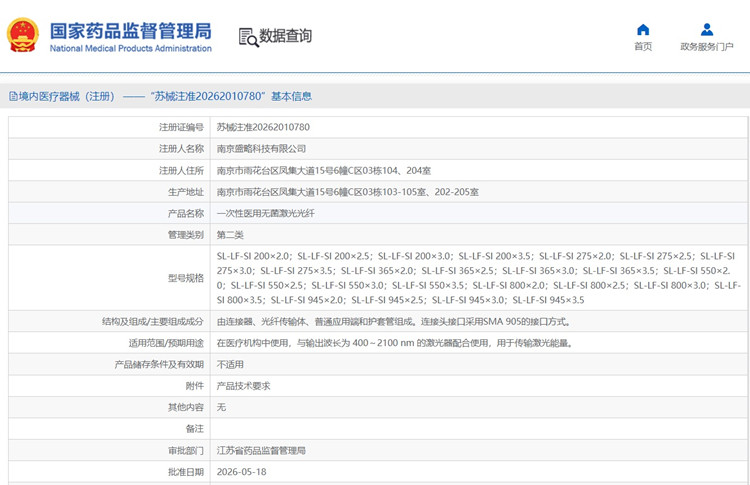This screenshot has width=750, height=485.
Task: Open 政务服务门户 text link
Action: [x=706, y=46]
